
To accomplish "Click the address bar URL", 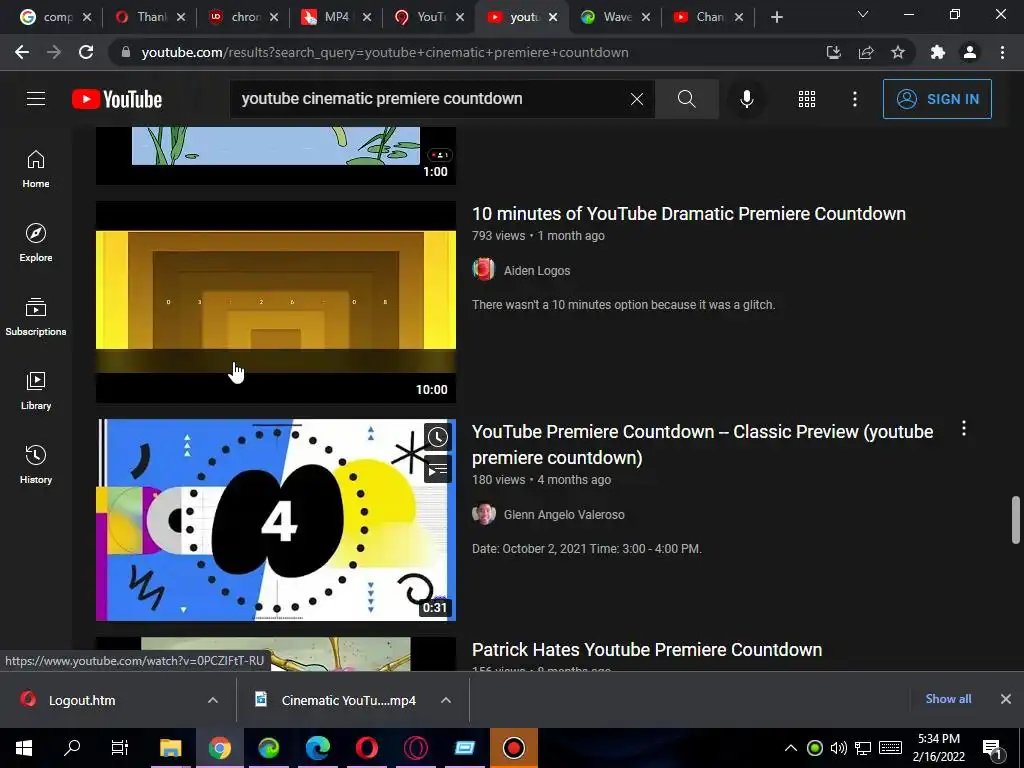I will (x=385, y=52).
